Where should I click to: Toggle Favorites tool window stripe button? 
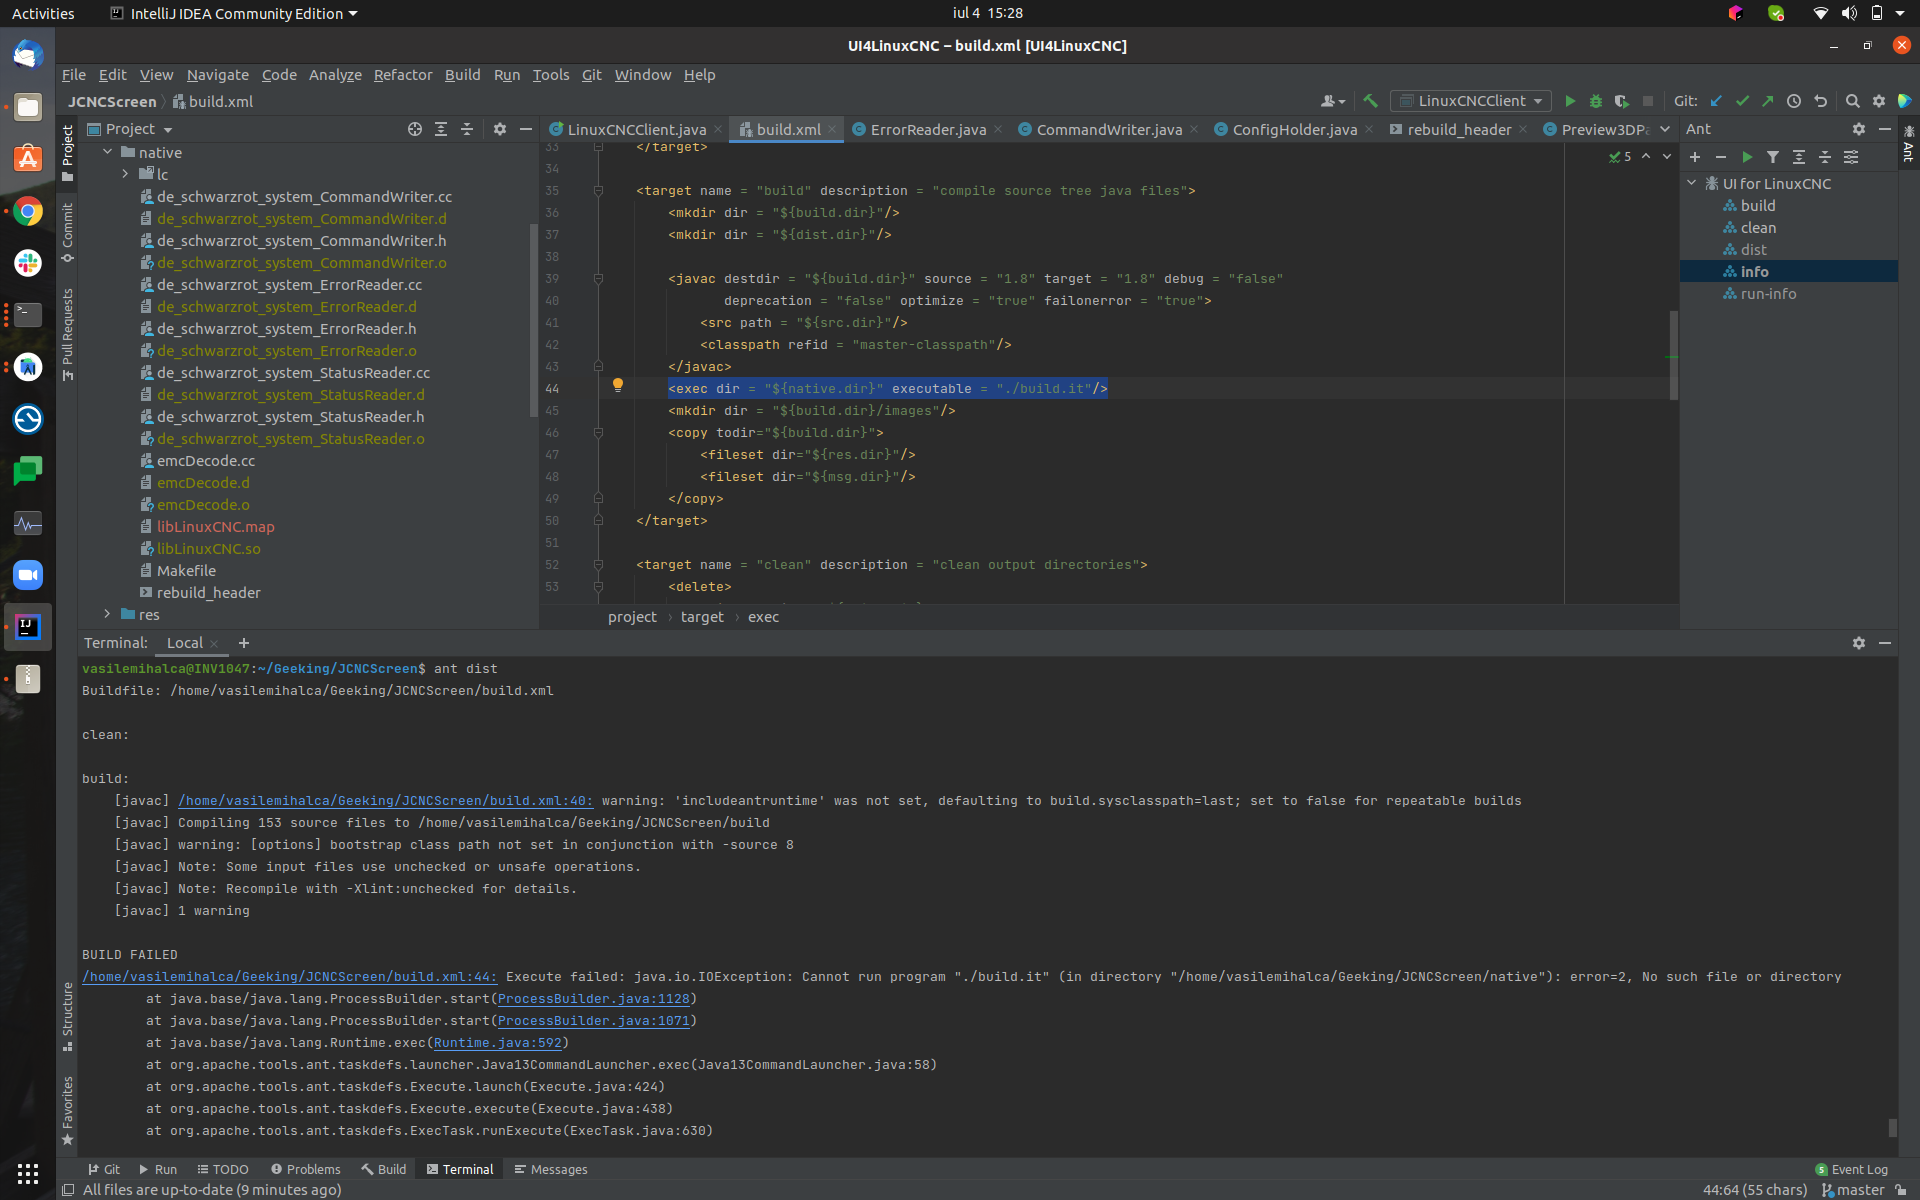point(67,1110)
